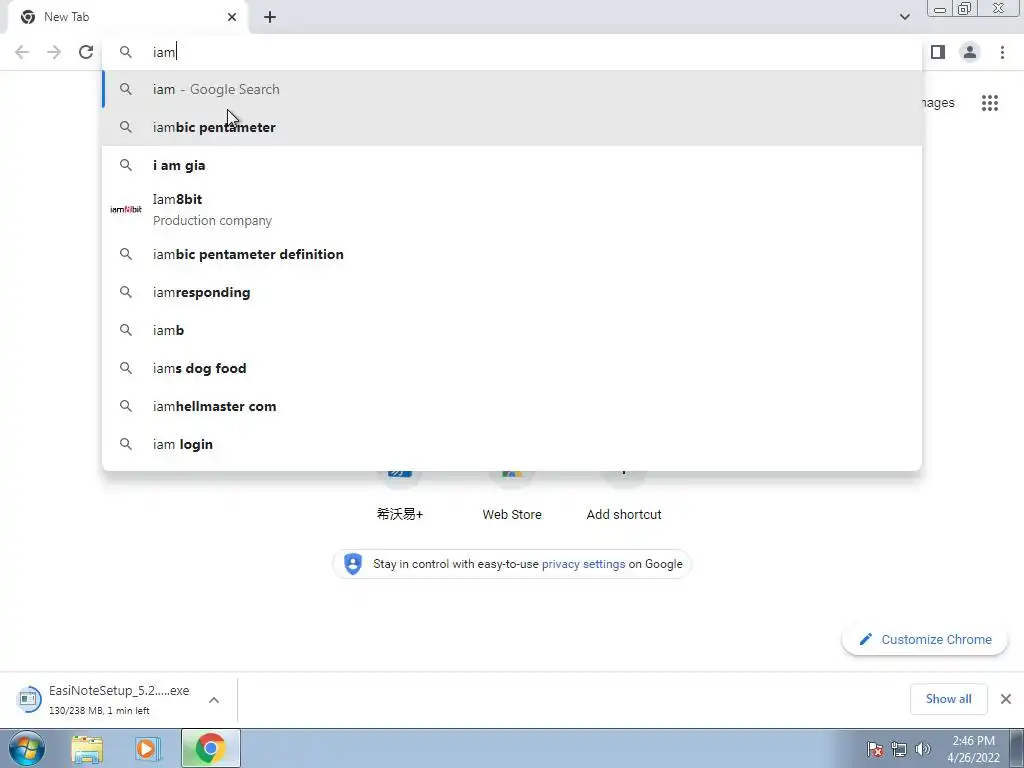The width and height of the screenshot is (1024, 768).
Task: Click the Action Center flag tray icon
Action: [875, 749]
